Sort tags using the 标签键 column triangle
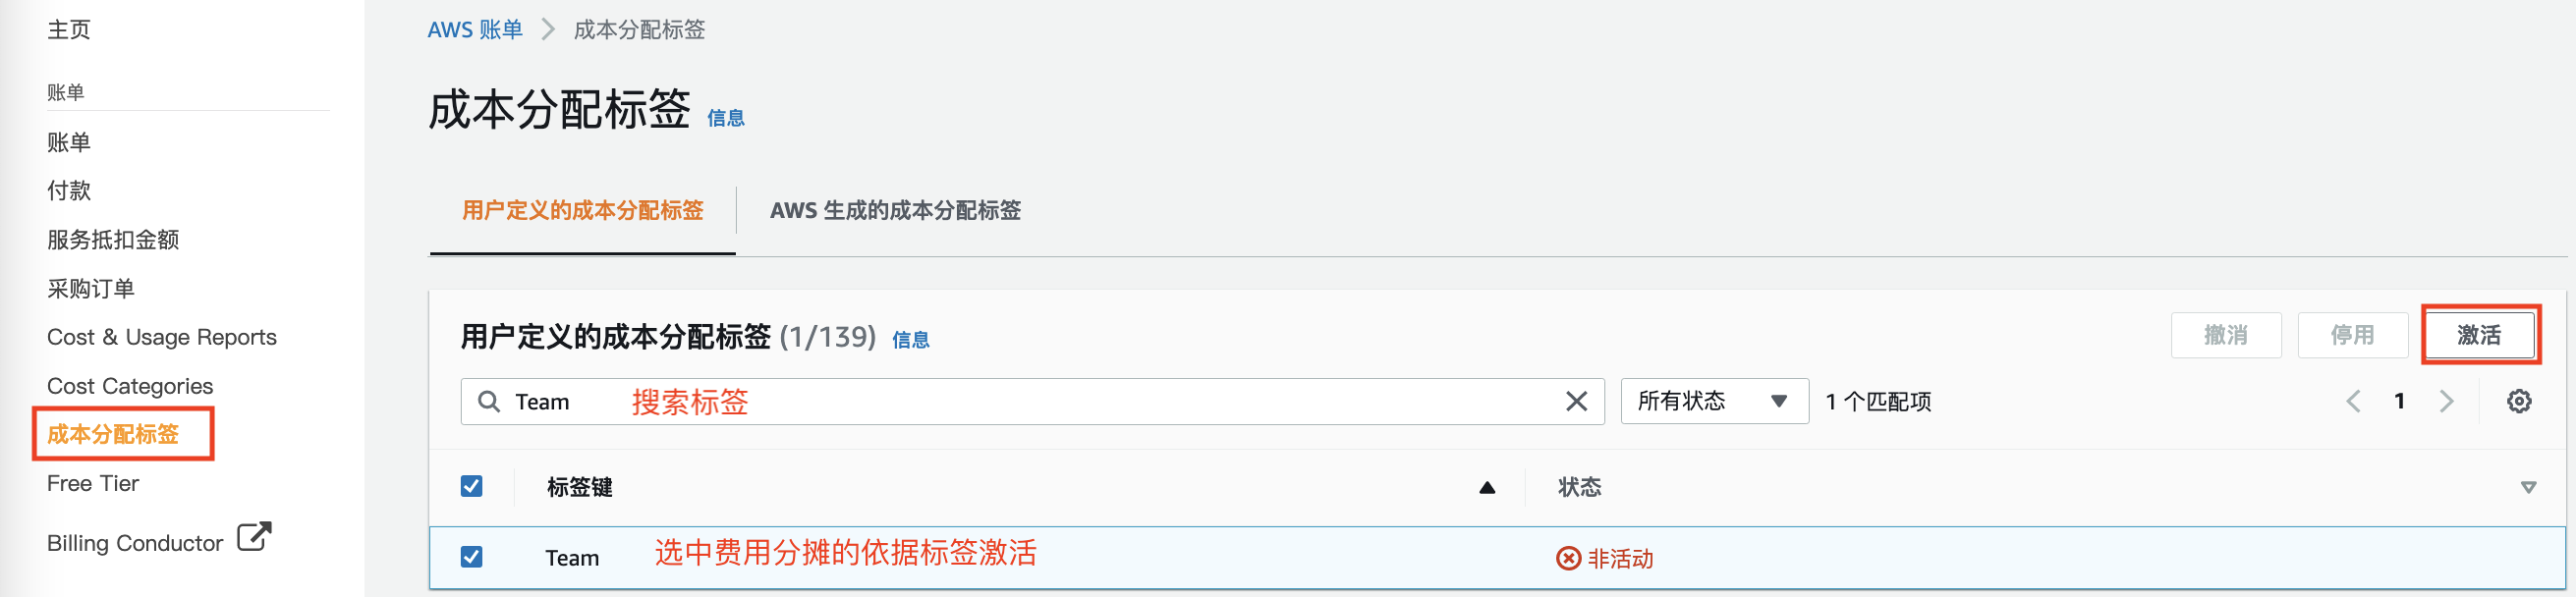This screenshot has width=2576, height=597. tap(1487, 487)
